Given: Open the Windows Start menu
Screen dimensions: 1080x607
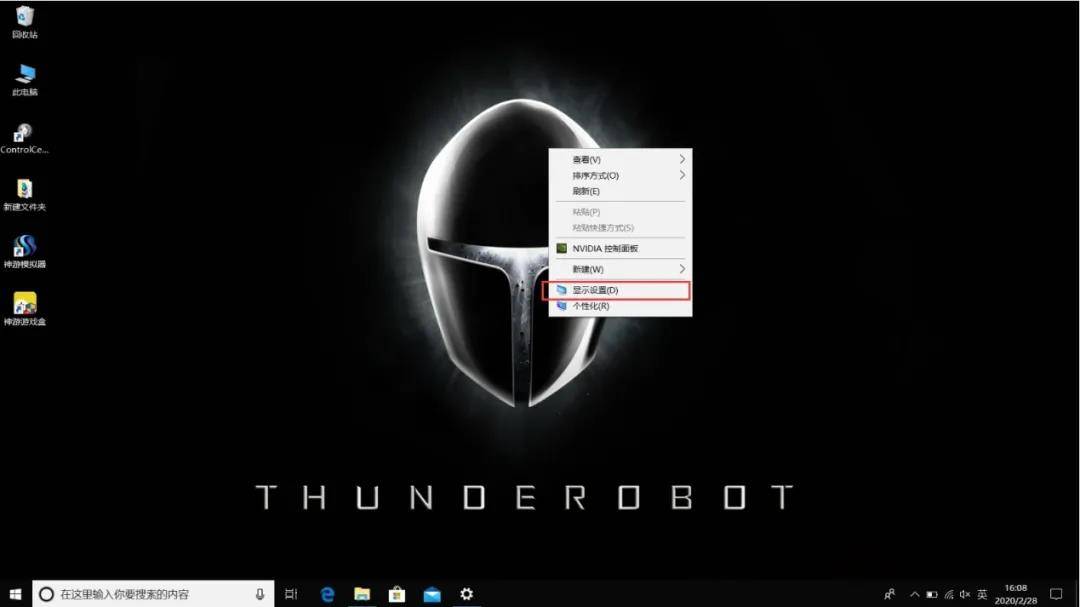Looking at the screenshot, I should pyautogui.click(x=15, y=594).
